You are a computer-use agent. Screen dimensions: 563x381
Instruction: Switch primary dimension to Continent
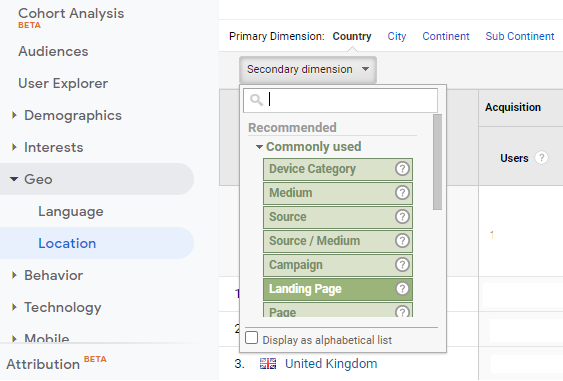coord(446,36)
